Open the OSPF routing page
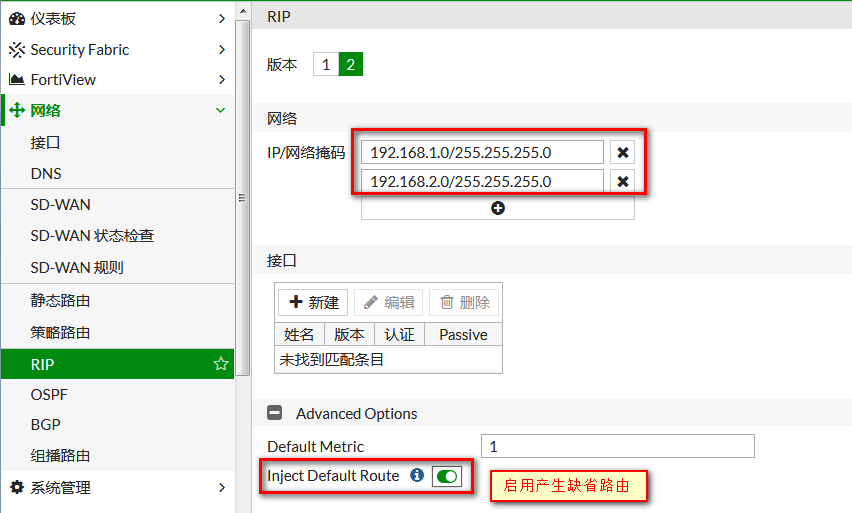The height and width of the screenshot is (513, 852). [50, 395]
